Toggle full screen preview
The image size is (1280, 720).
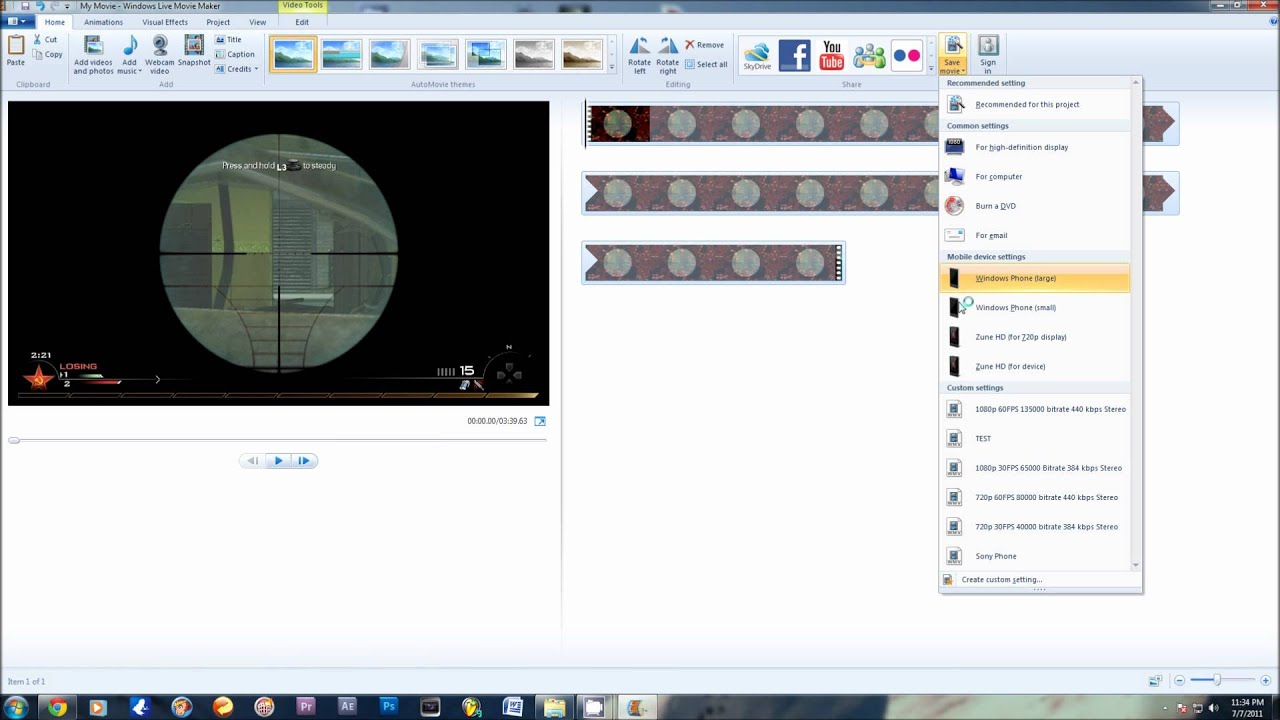point(540,421)
